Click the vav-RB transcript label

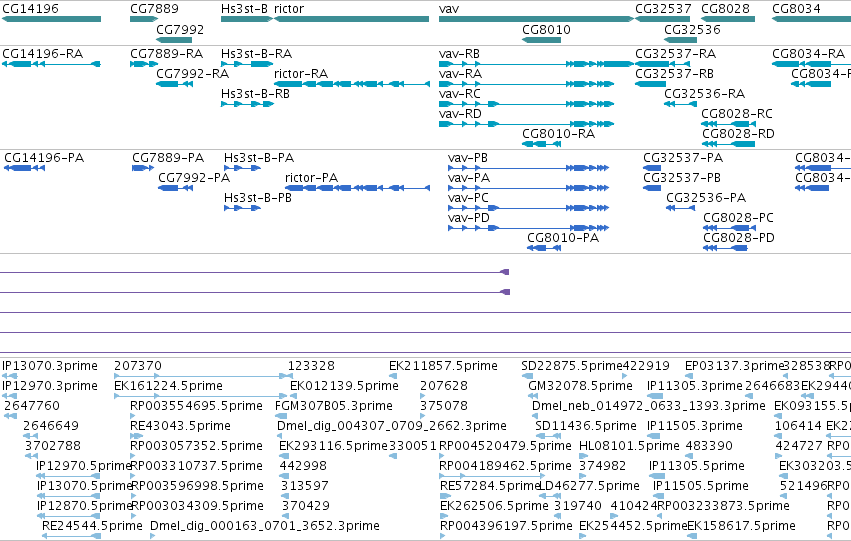(x=459, y=54)
